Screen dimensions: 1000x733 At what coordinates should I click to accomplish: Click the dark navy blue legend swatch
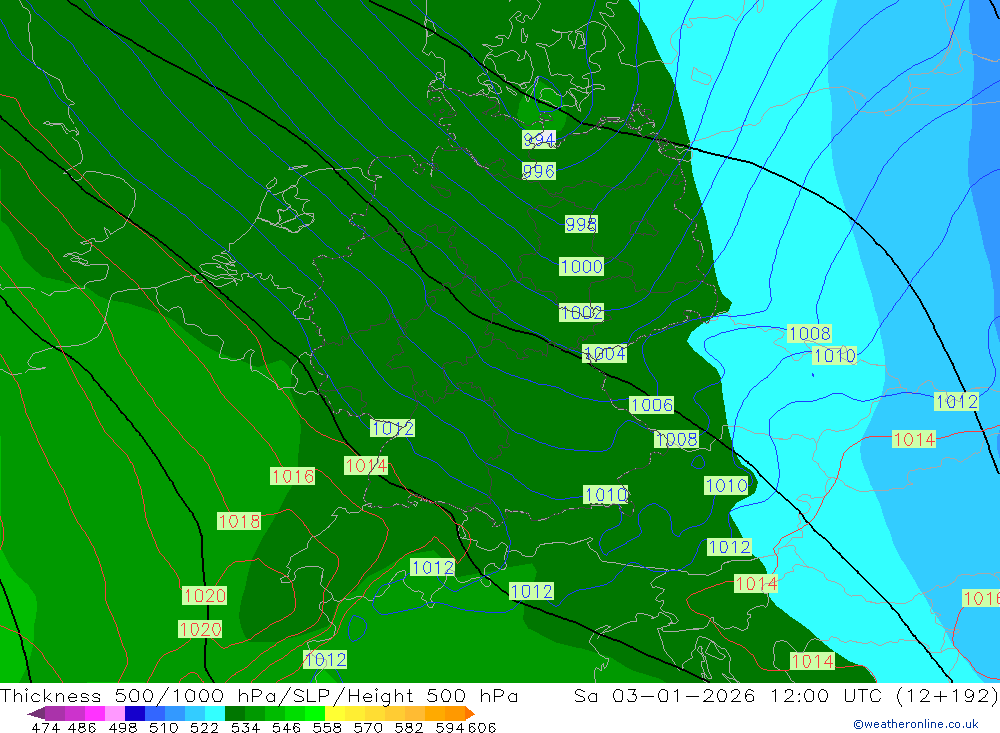(x=135, y=713)
